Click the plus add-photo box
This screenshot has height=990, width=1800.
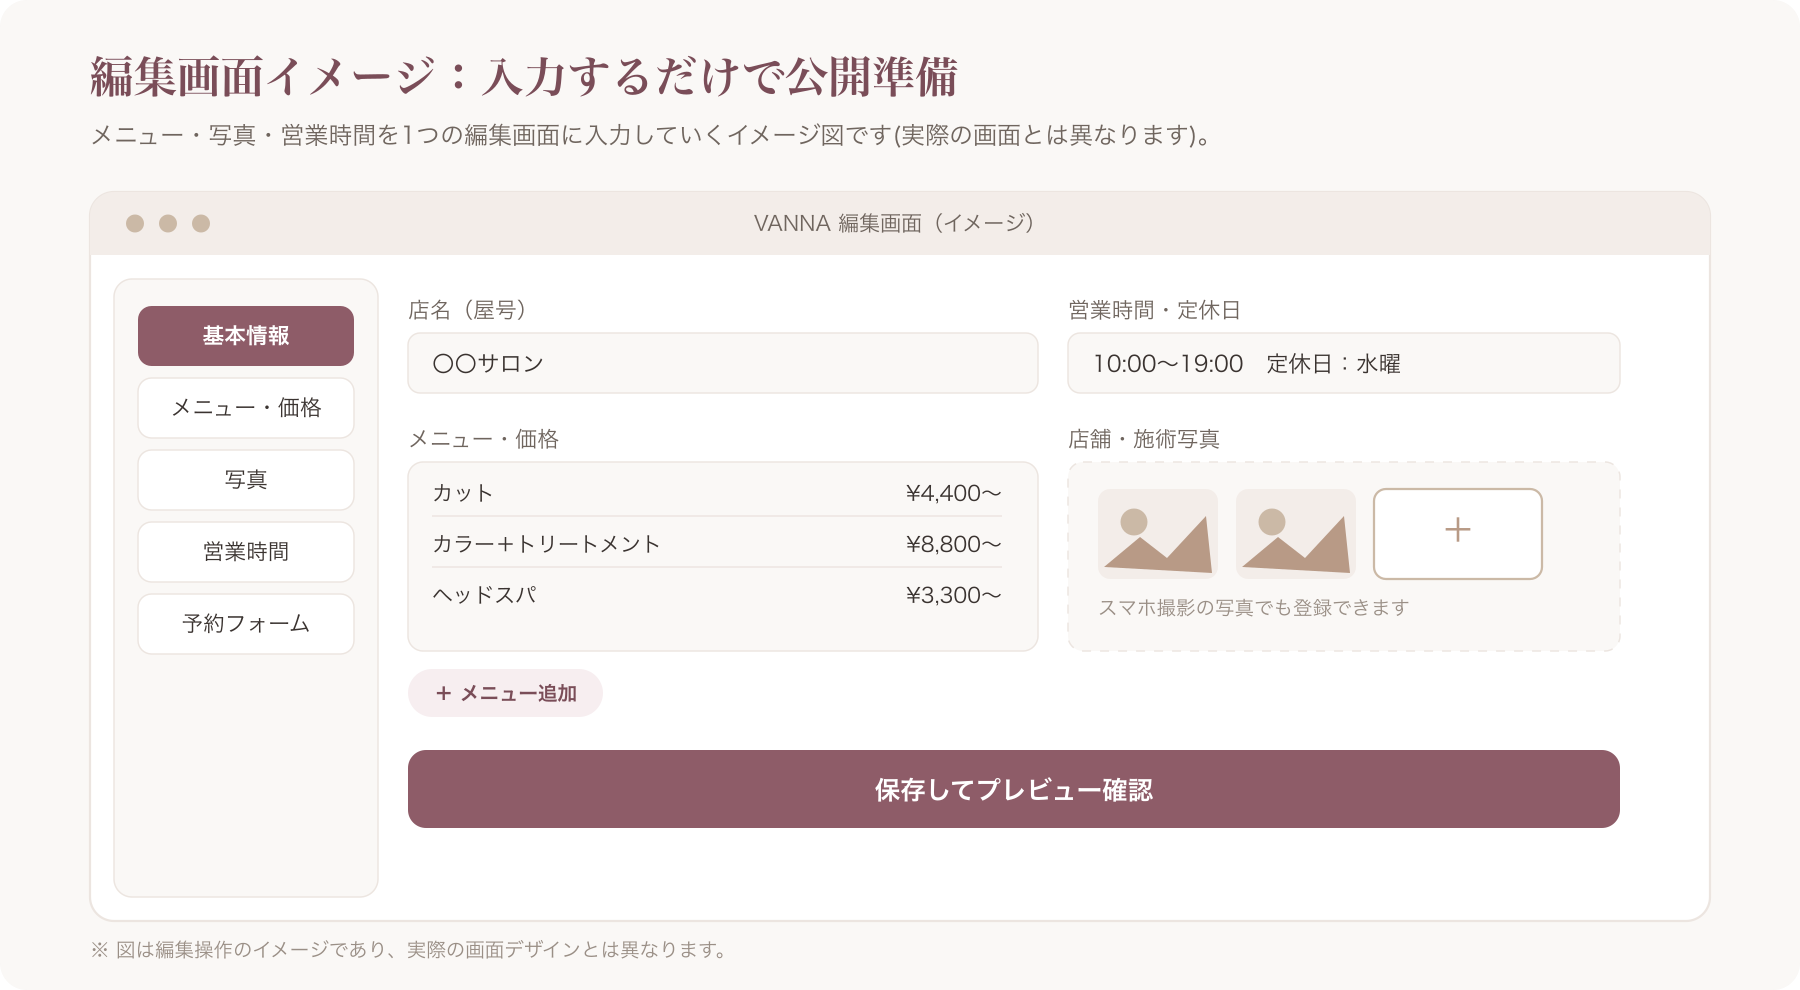point(1458,534)
